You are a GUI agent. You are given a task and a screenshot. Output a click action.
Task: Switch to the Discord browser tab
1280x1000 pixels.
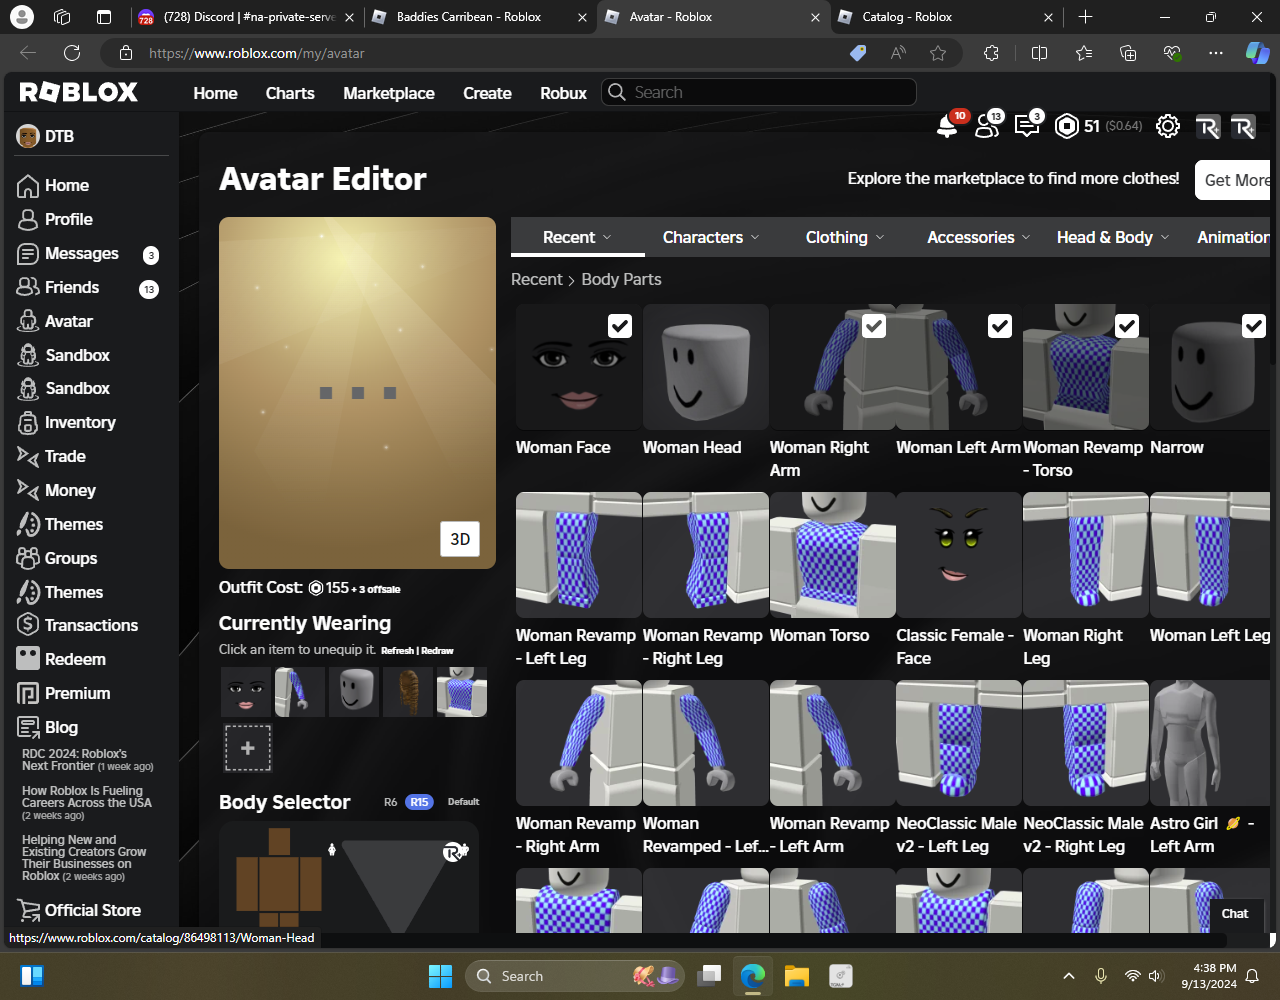(246, 17)
